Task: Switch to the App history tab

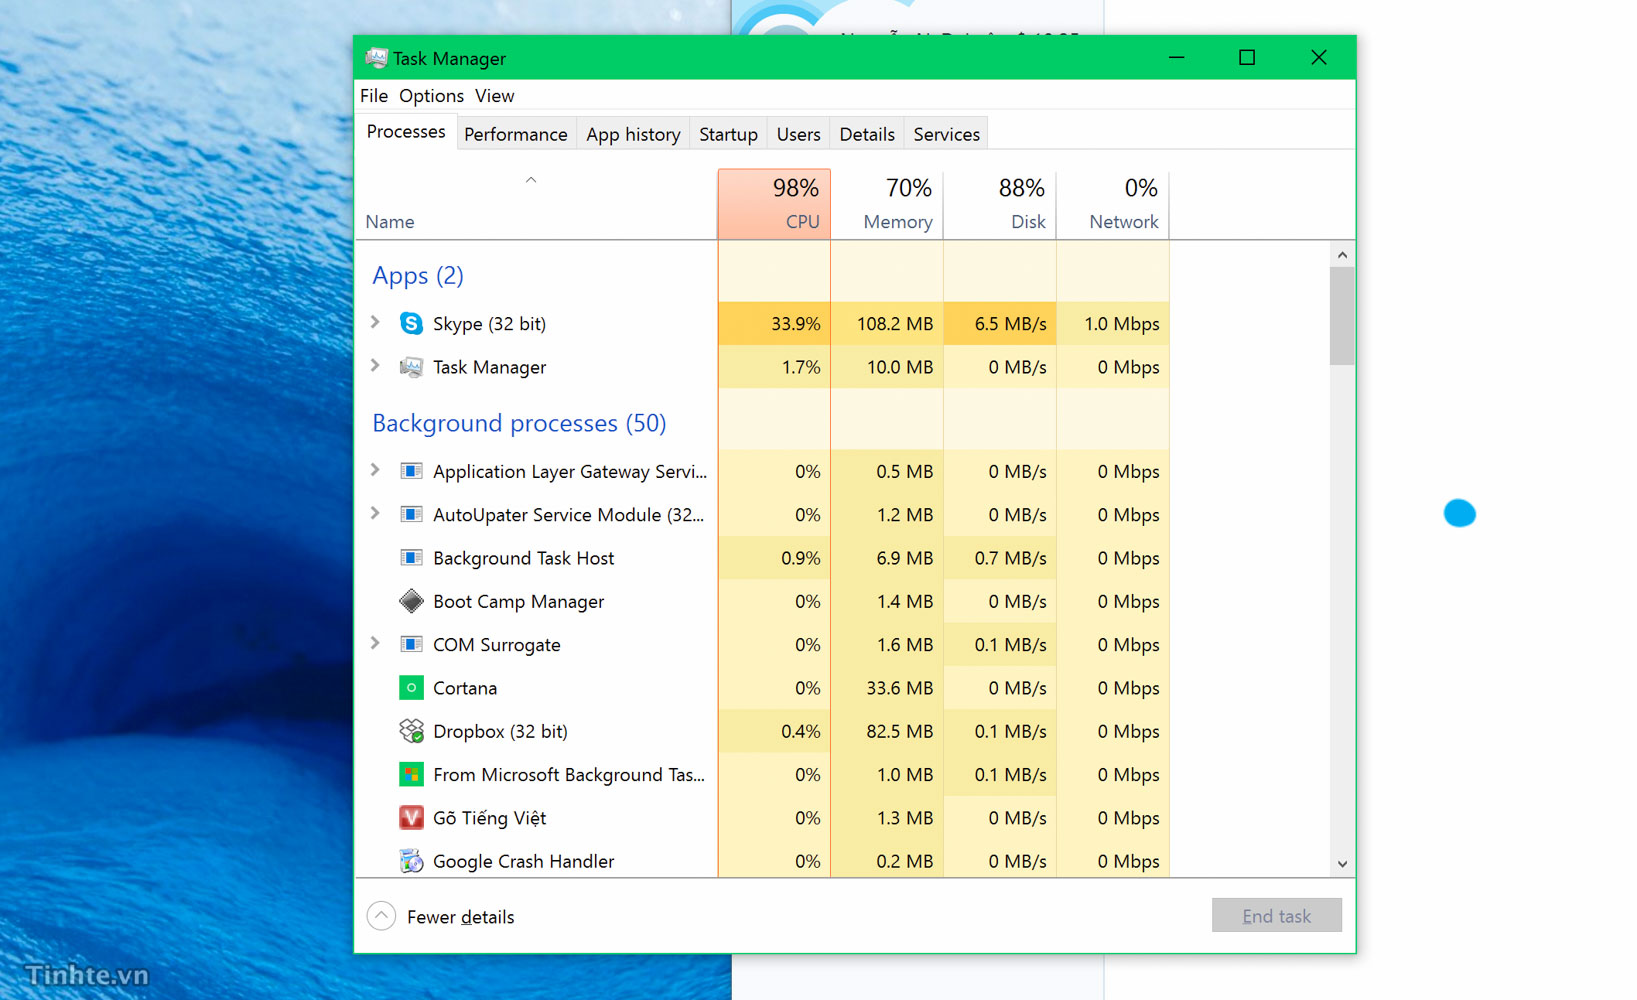Action: coord(633,134)
